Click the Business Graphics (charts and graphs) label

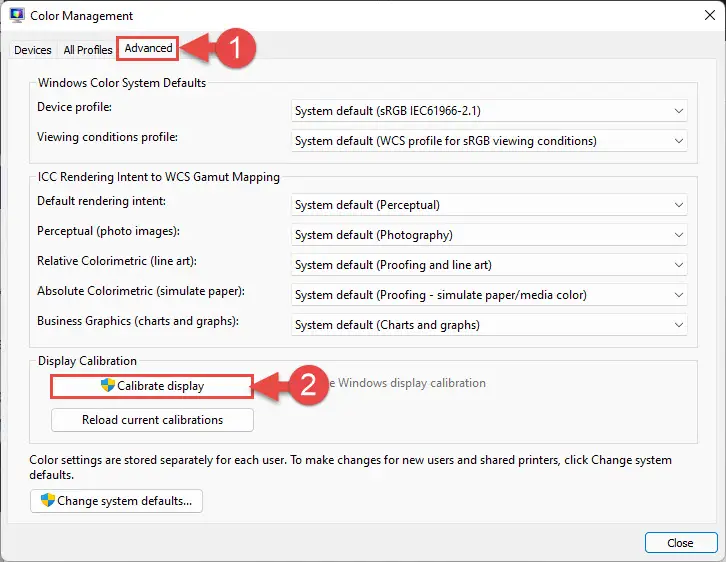[138, 321]
